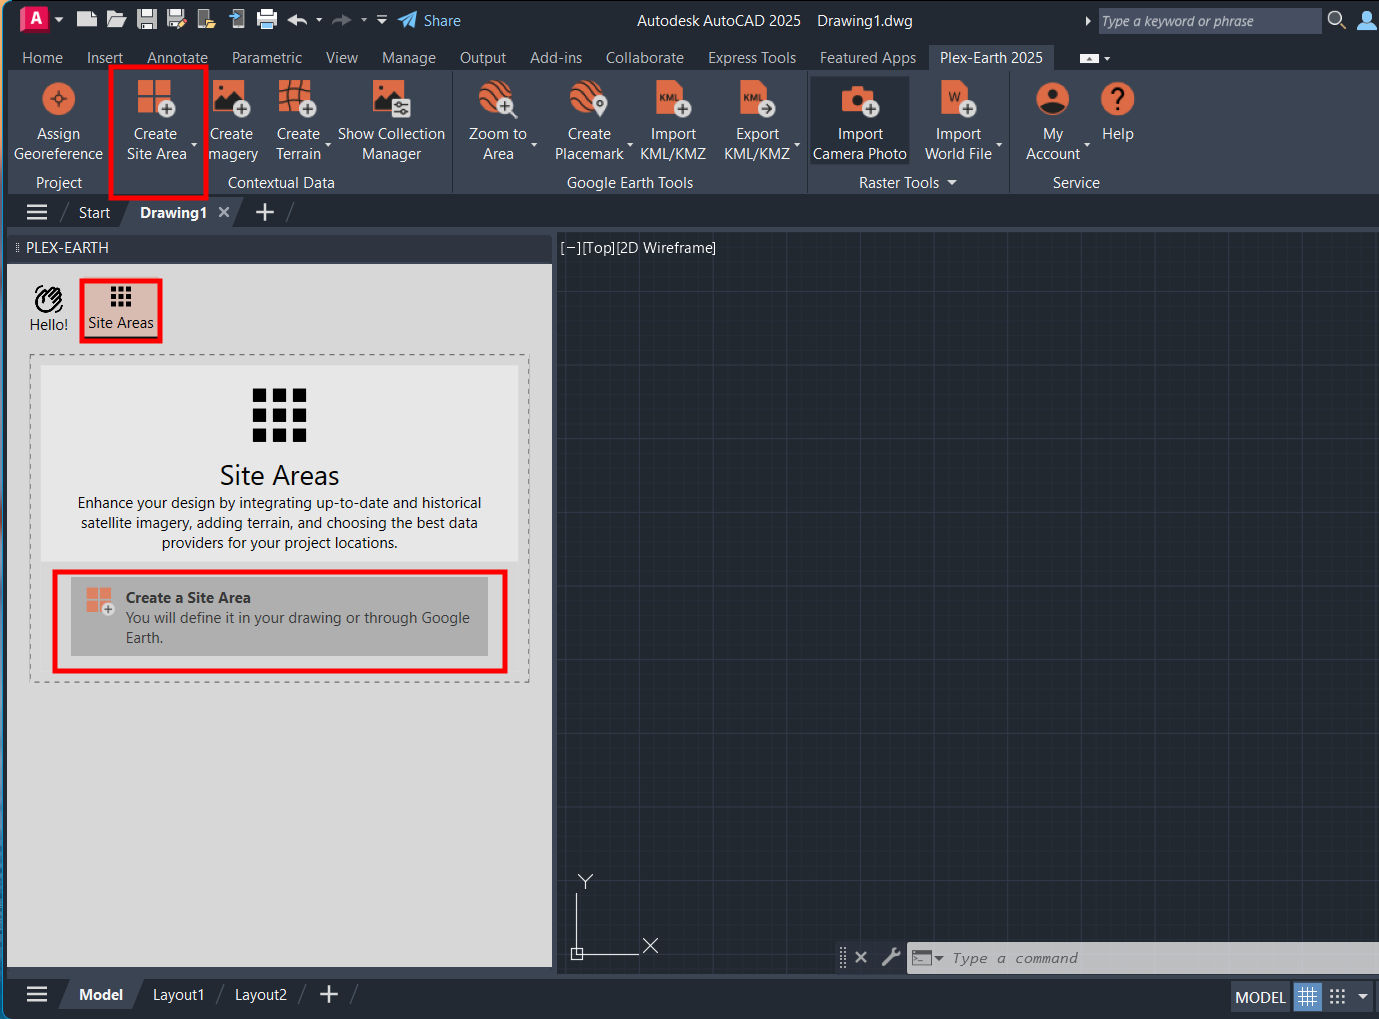
Task: Click the Undo arrow icon
Action: coord(297,20)
